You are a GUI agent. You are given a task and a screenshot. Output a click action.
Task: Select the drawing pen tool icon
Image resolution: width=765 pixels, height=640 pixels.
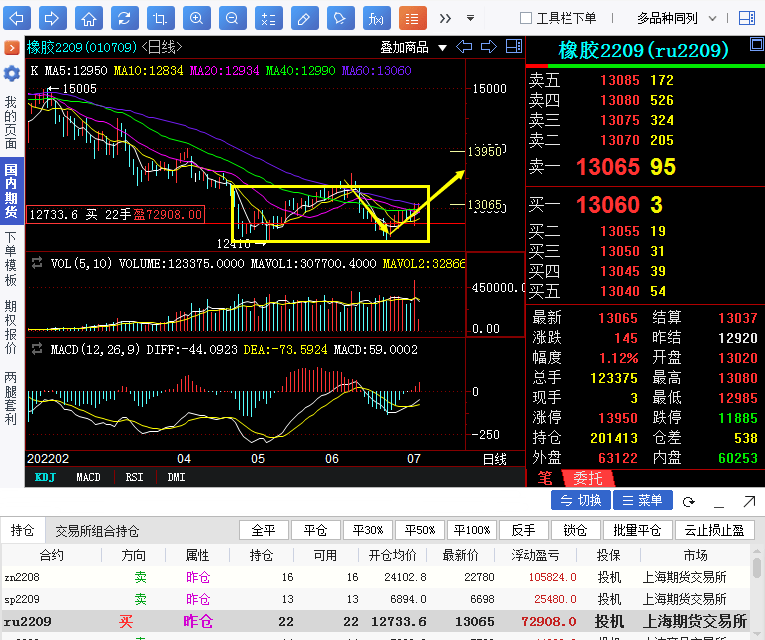[x=304, y=18]
